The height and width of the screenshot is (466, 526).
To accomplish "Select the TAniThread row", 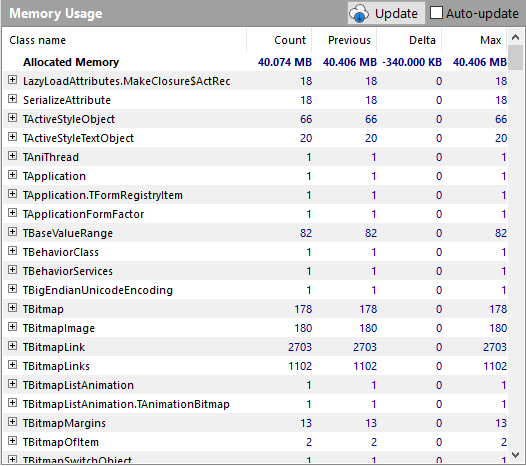I will (255, 157).
